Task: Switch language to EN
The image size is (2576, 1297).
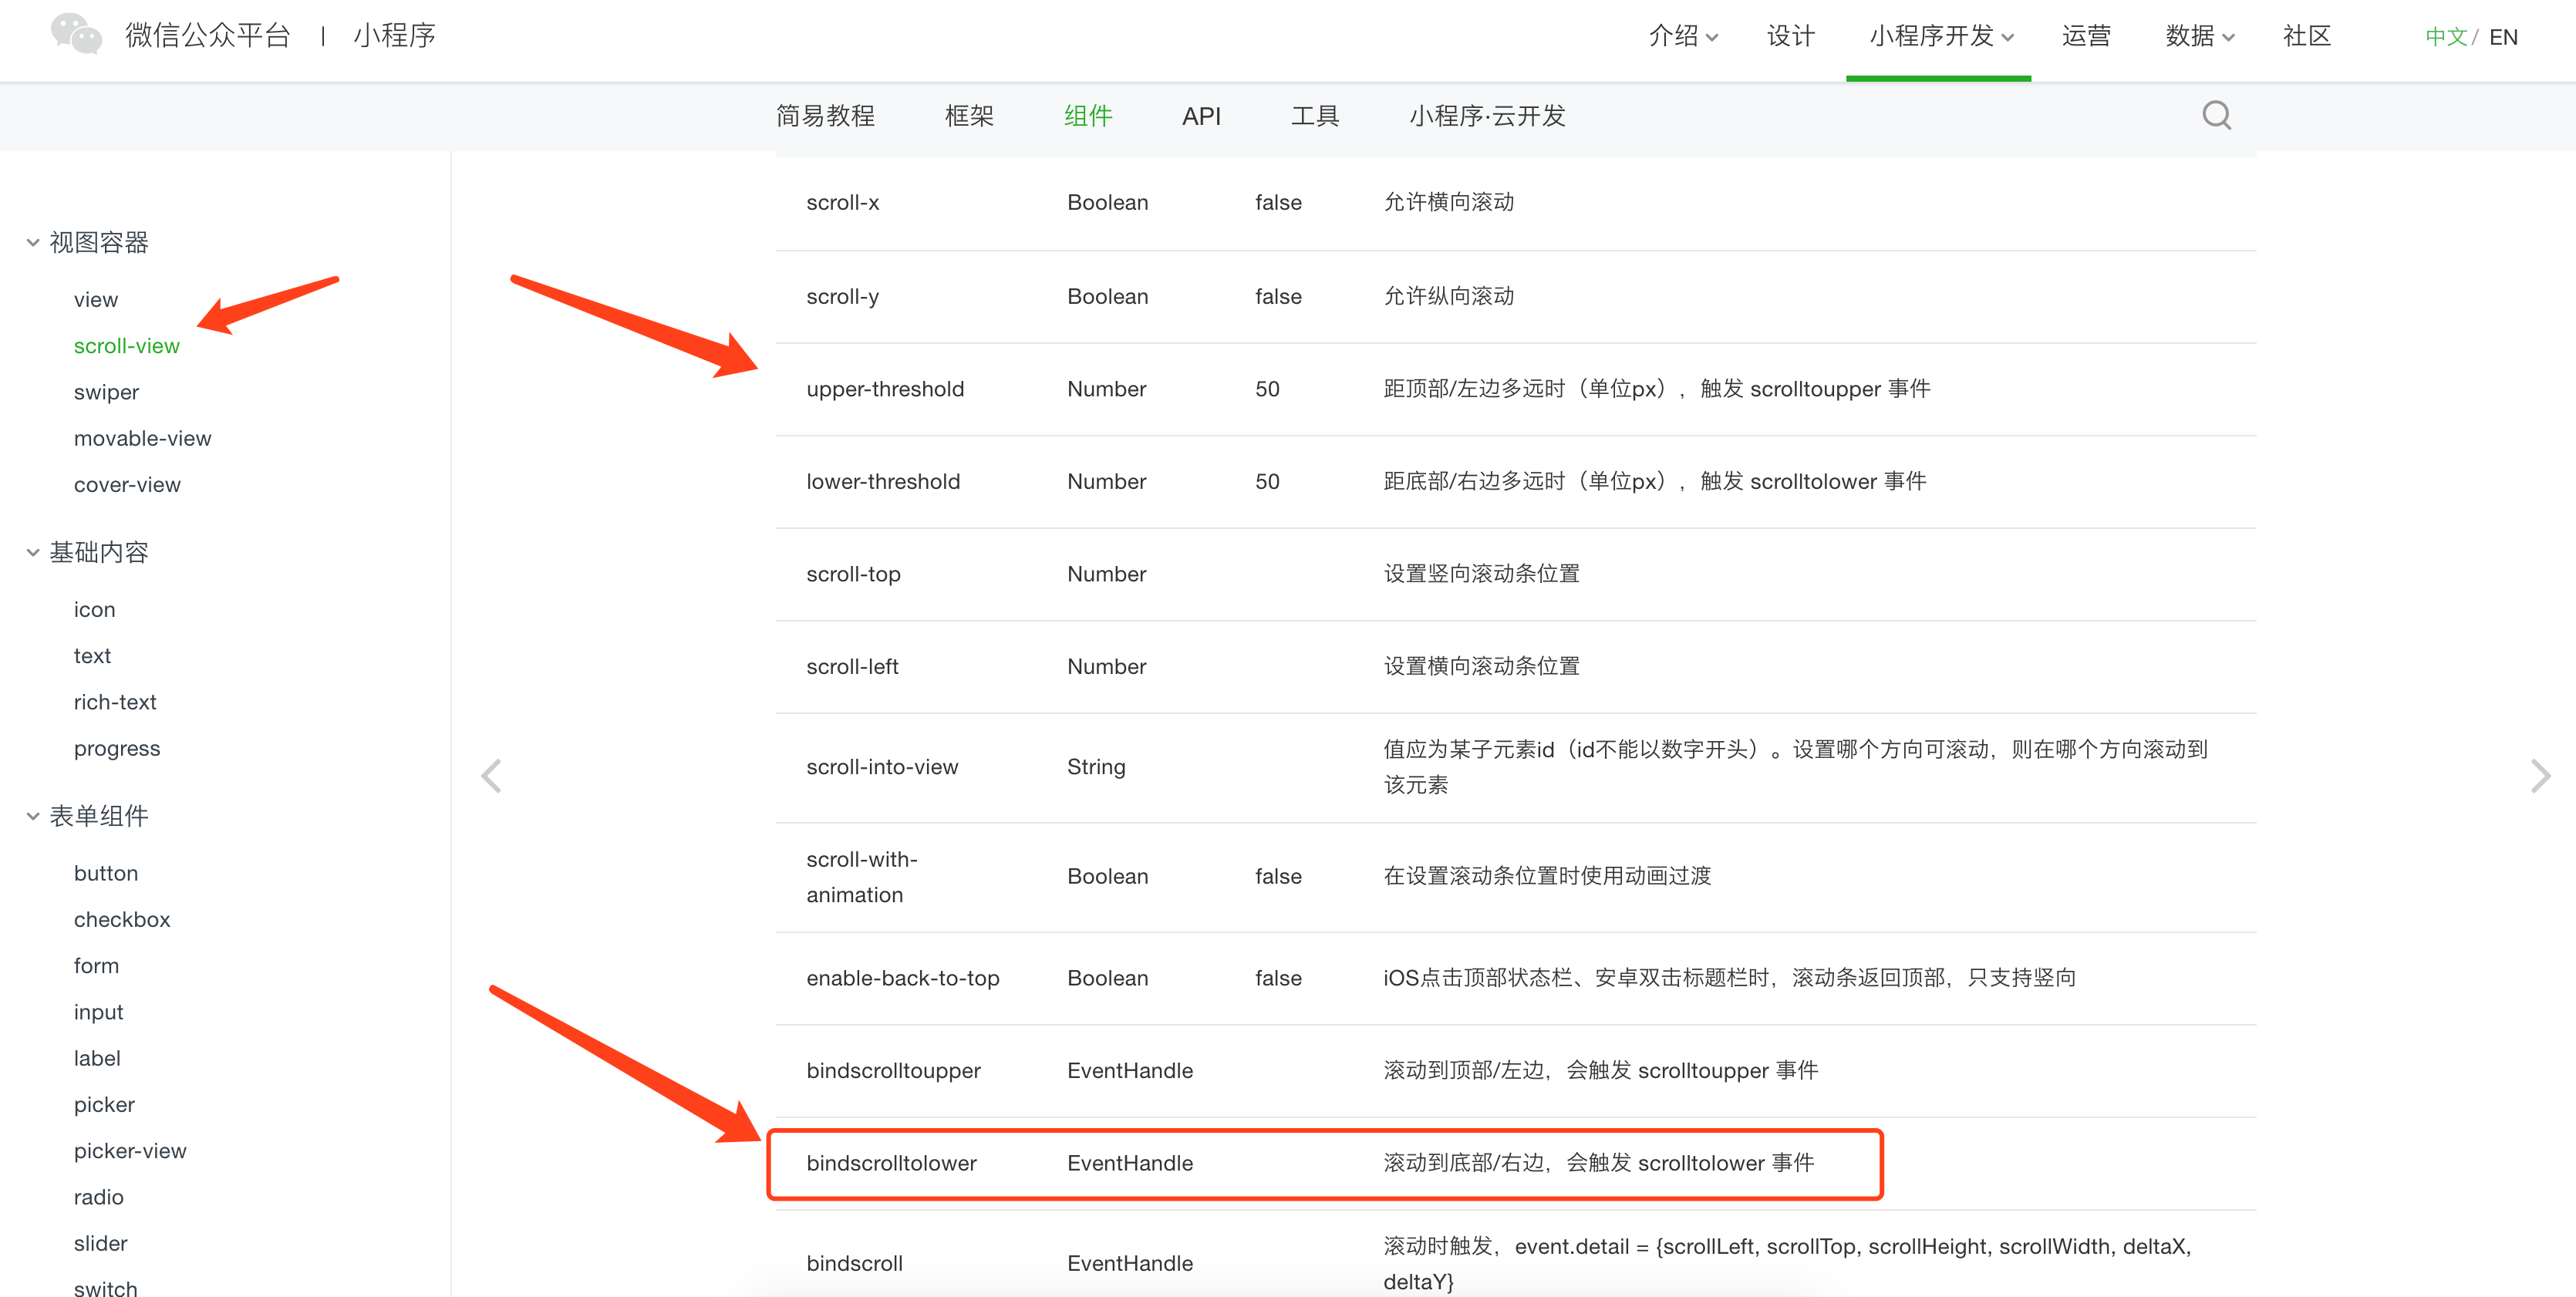Action: tap(2503, 37)
